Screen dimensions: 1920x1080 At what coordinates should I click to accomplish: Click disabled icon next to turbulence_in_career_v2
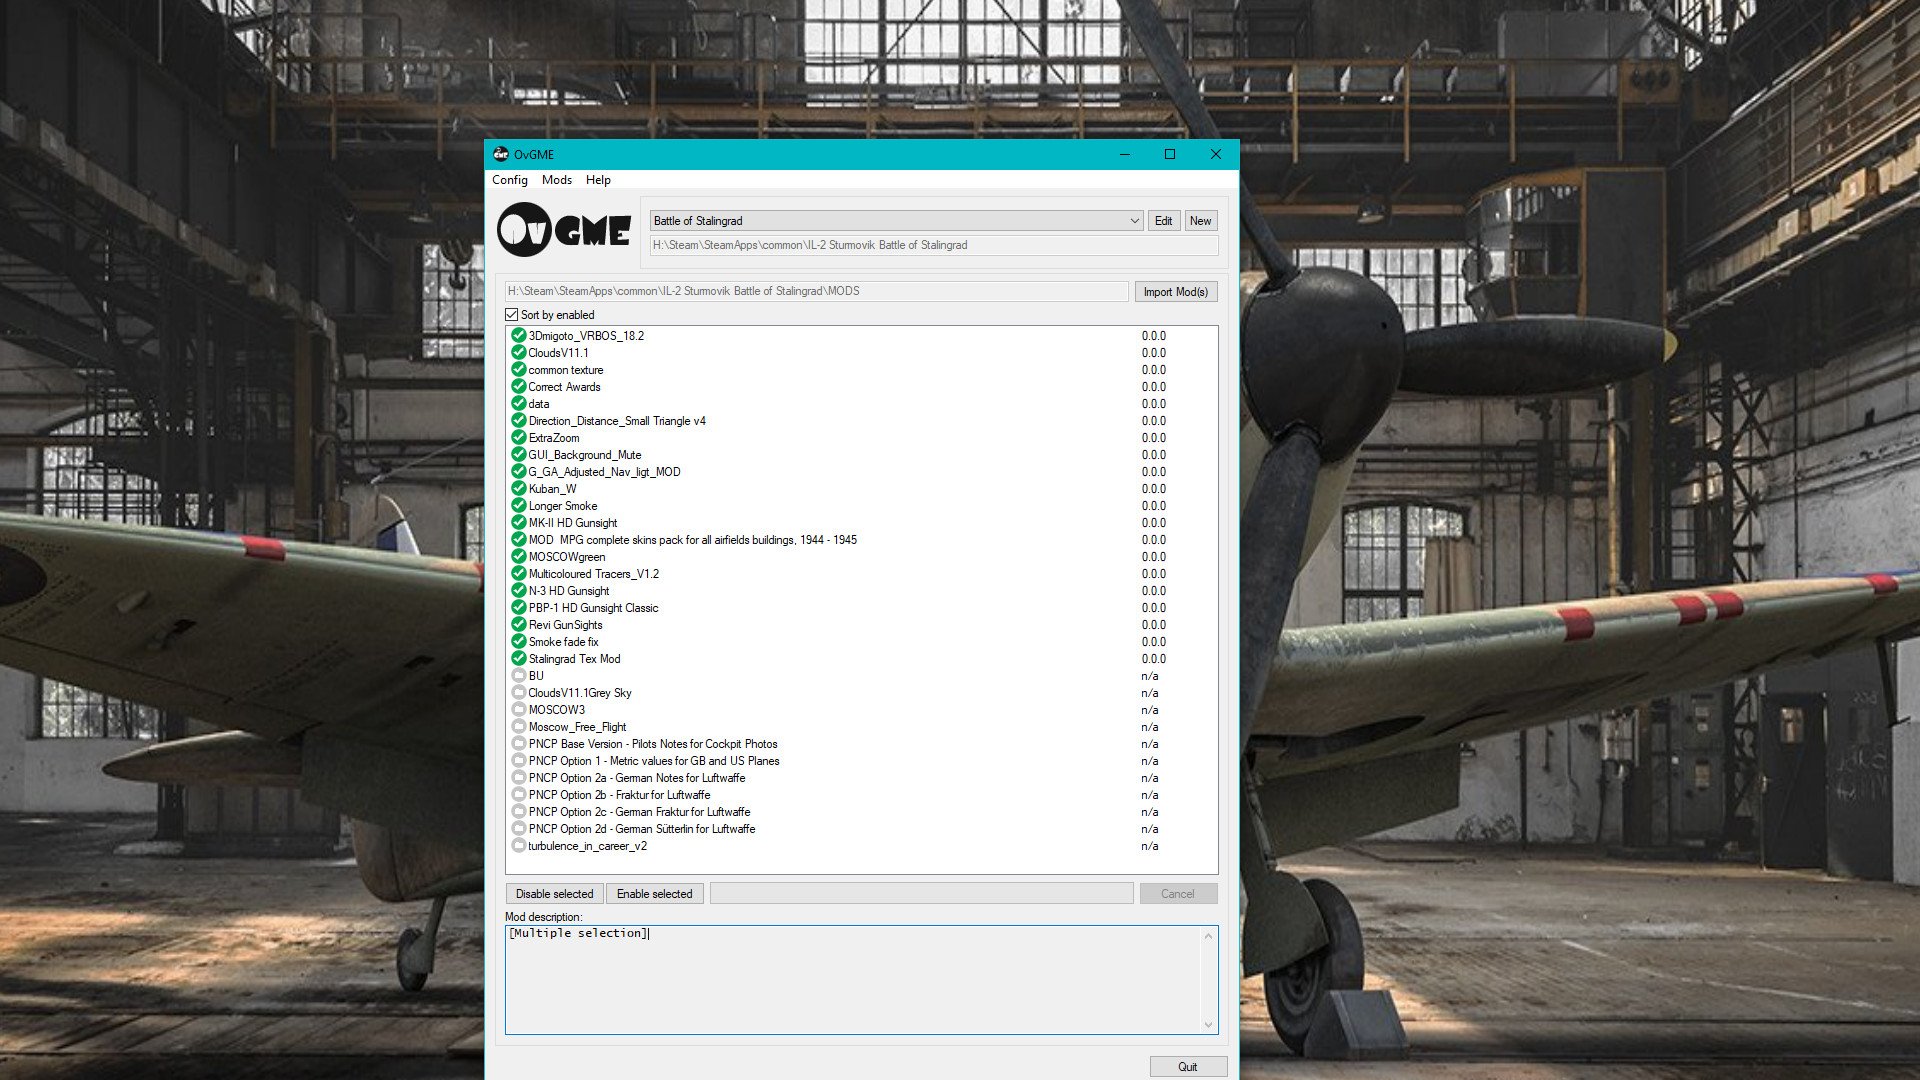point(518,845)
